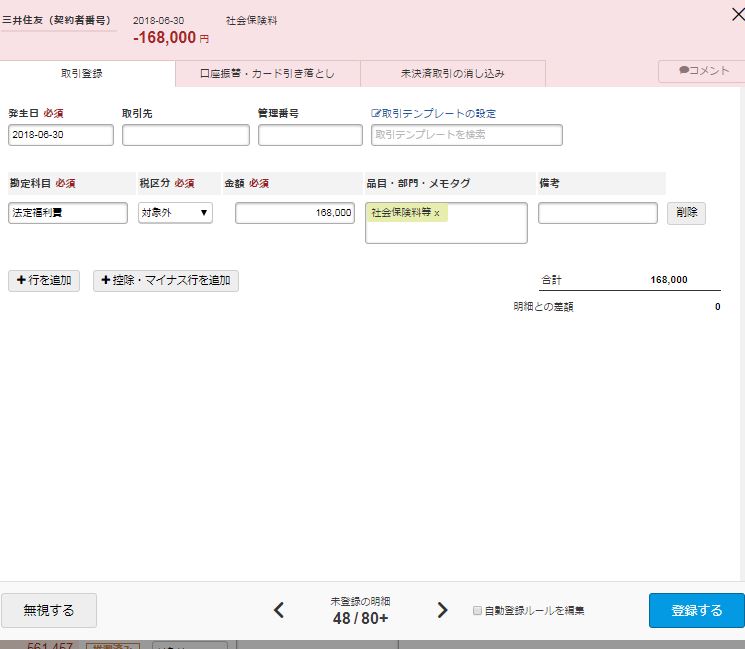The image size is (745, 649).
Task: Add 控除・マイナス行を追加 deduction row
Action: click(x=166, y=281)
